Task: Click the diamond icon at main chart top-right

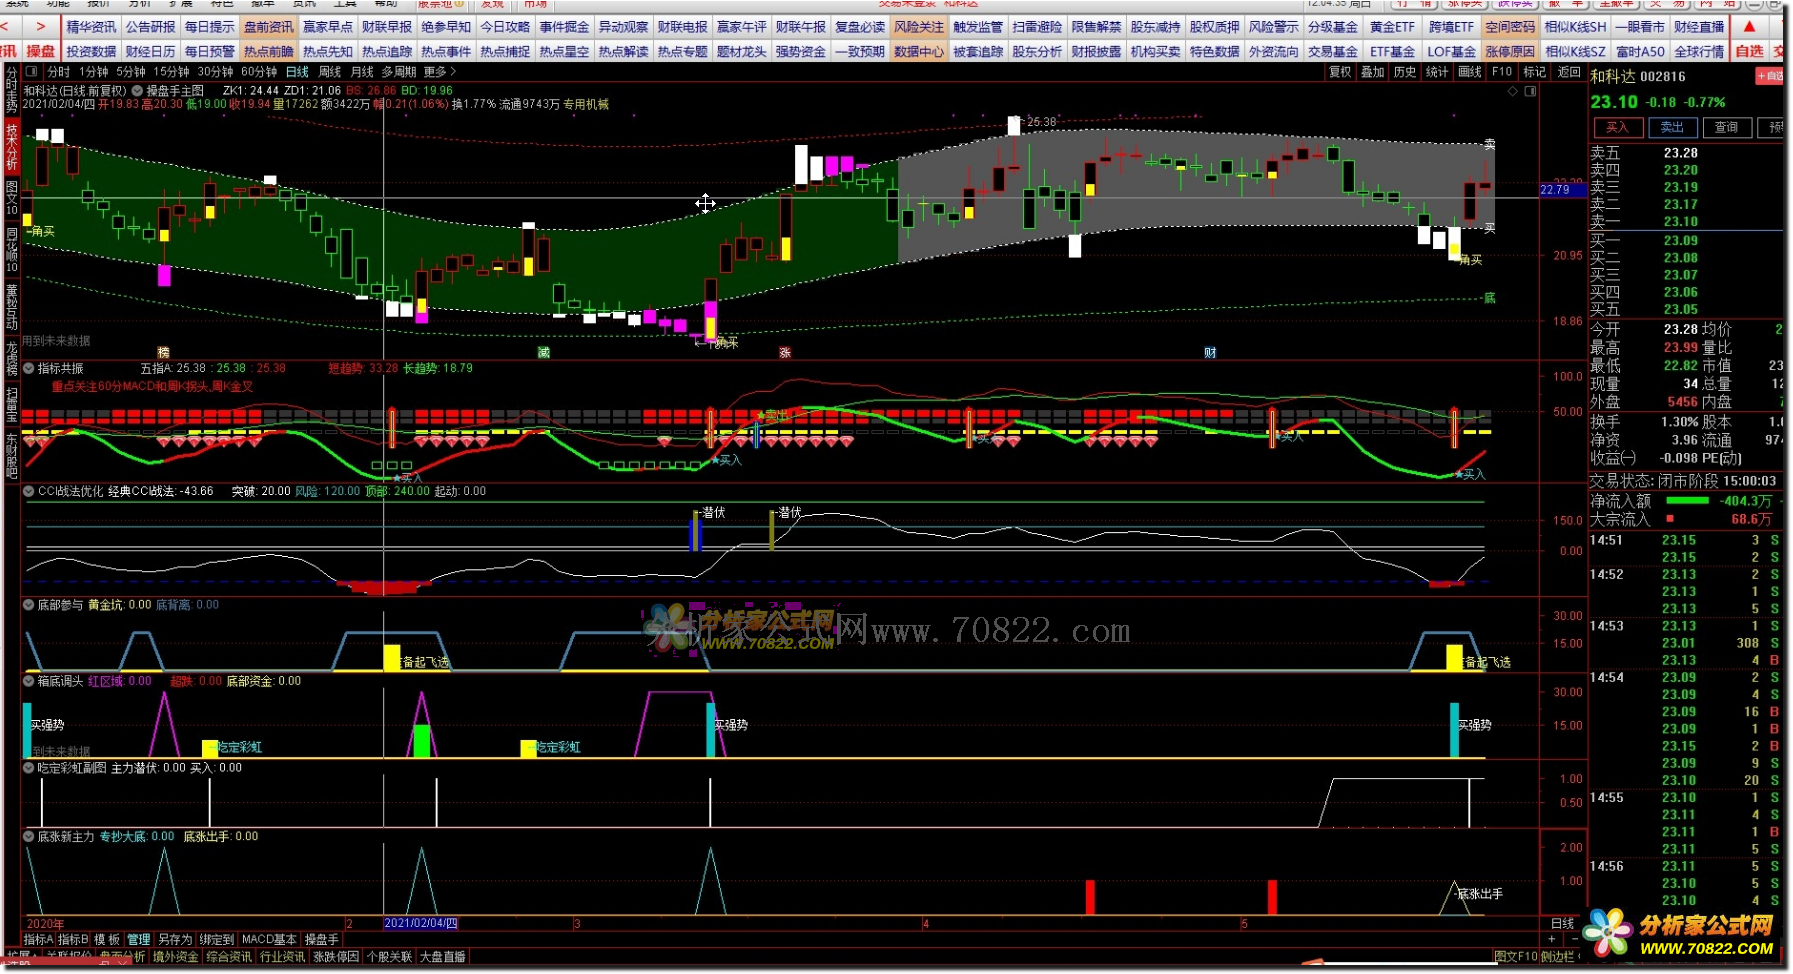Action: point(1513,91)
